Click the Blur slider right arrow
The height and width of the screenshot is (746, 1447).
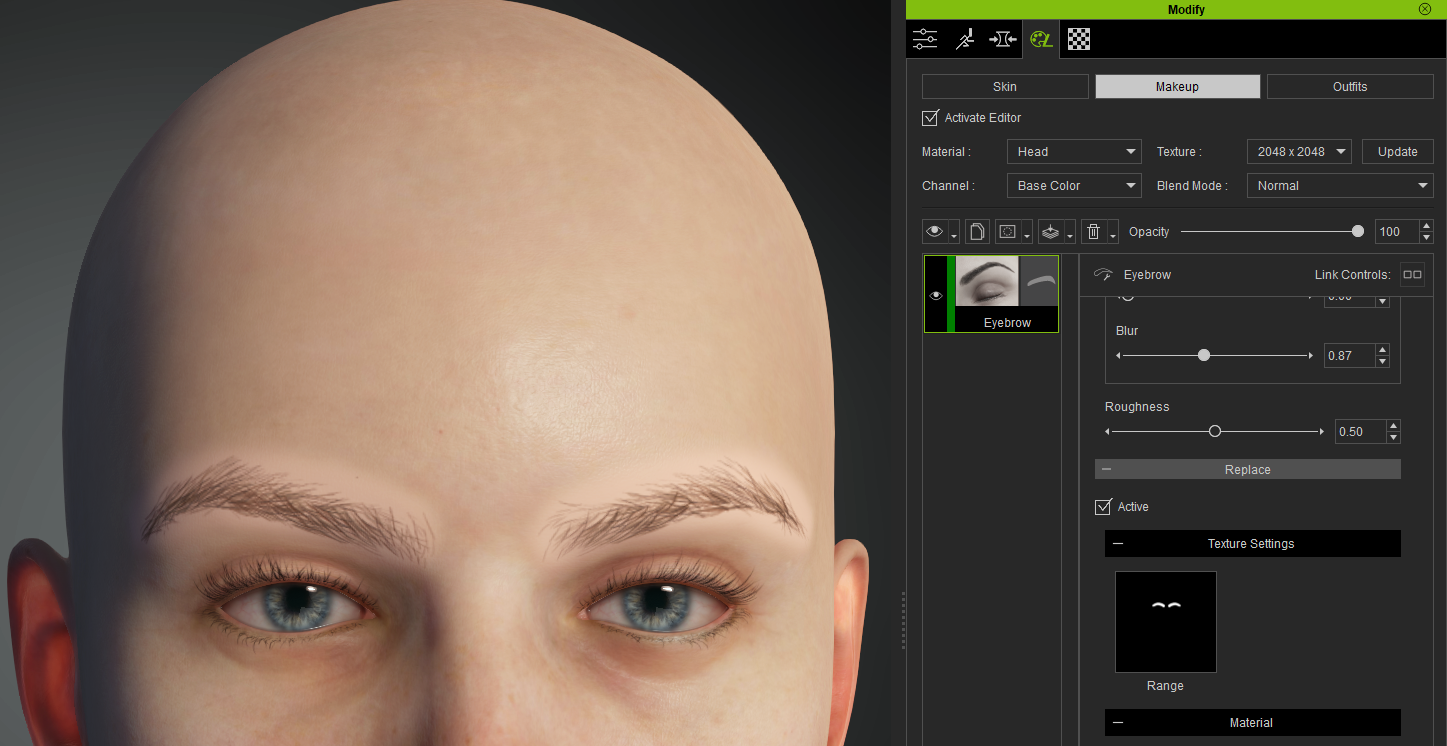click(x=1310, y=355)
